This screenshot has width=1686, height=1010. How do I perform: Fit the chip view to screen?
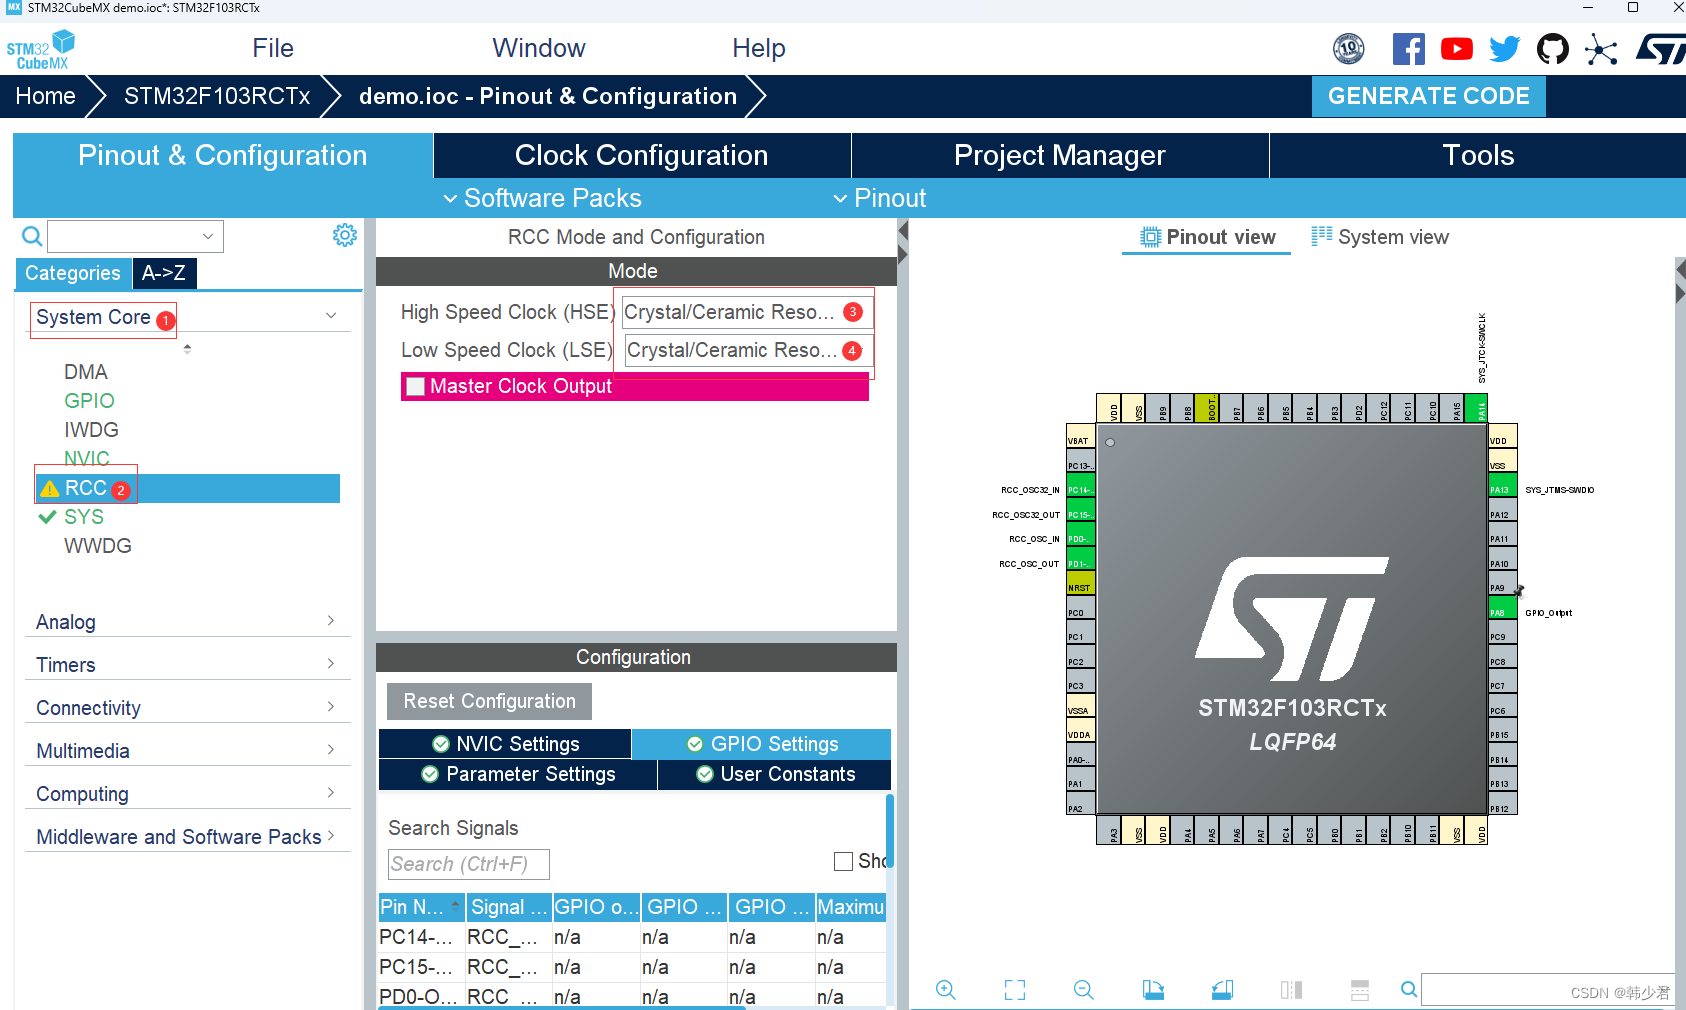click(x=1014, y=990)
